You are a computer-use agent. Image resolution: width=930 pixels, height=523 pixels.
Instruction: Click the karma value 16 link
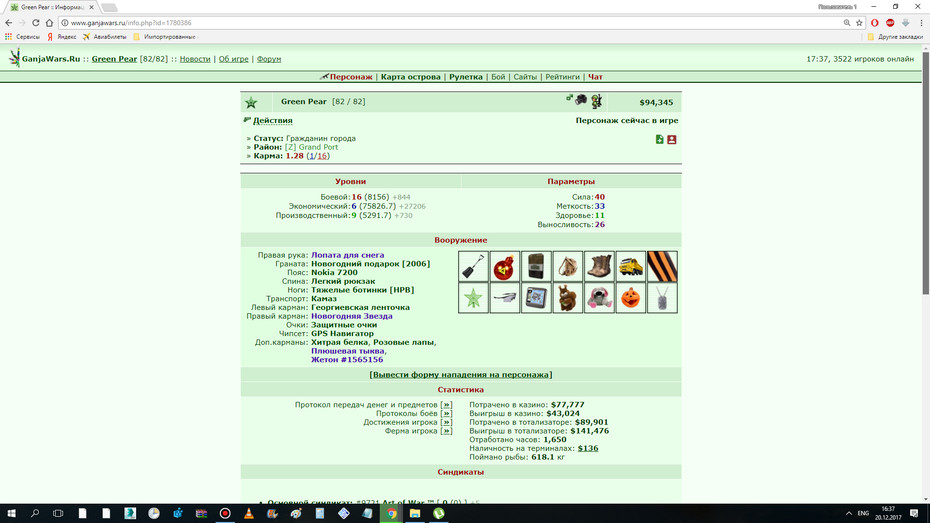[x=321, y=156]
